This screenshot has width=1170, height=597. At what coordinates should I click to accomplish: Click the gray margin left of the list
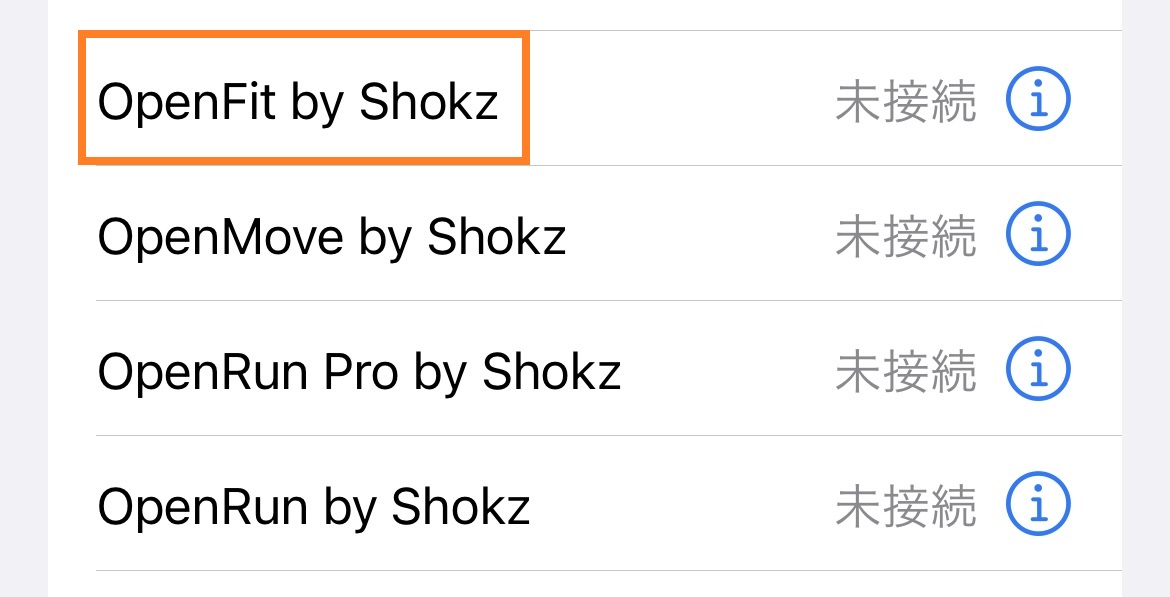23,300
